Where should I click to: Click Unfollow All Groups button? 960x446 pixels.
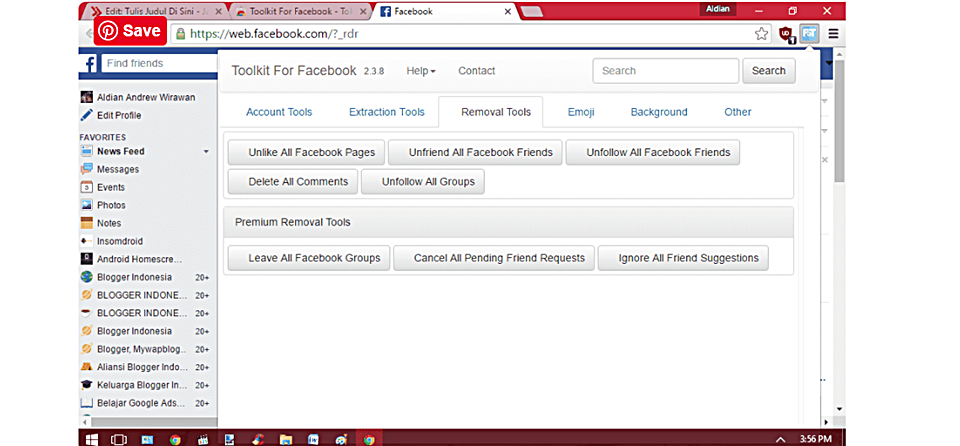[422, 182]
